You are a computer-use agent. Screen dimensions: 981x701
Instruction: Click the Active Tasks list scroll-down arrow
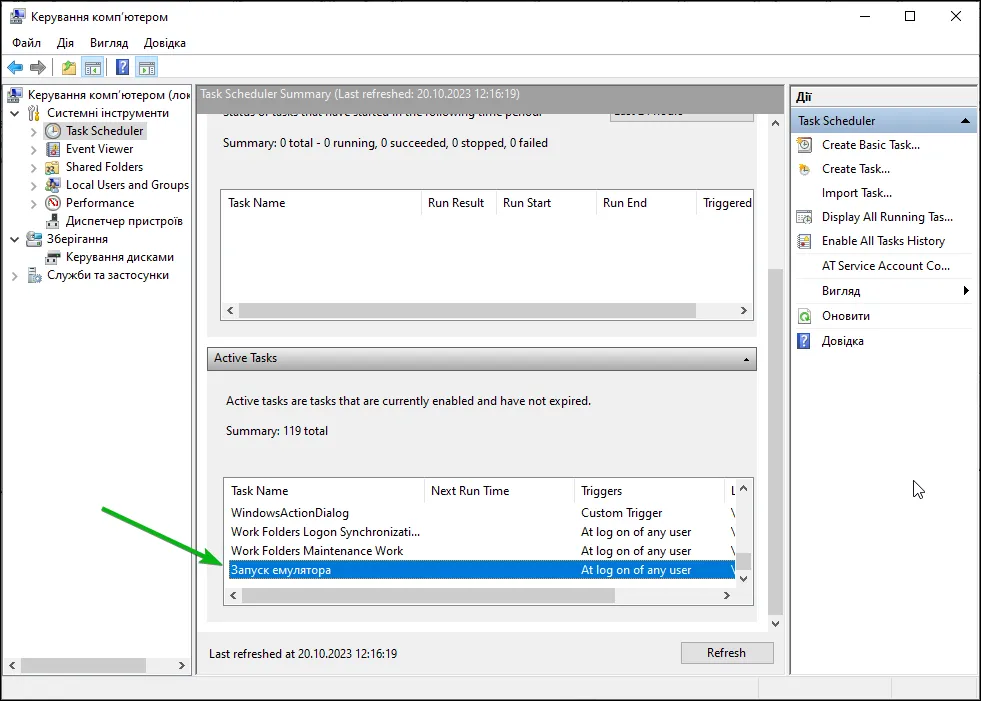click(x=743, y=579)
